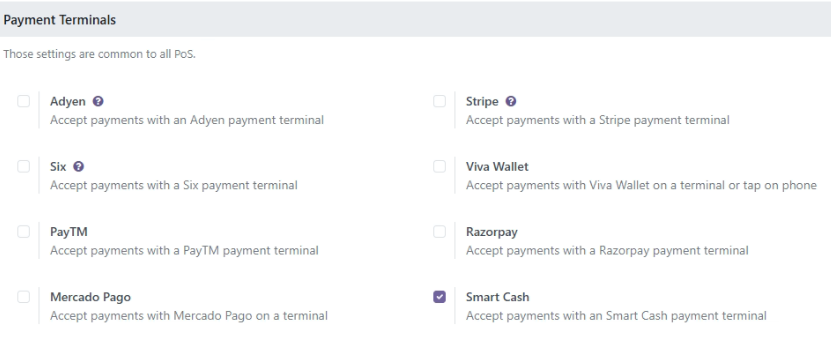Click the Adyen terminal description text

pyautogui.click(x=187, y=120)
